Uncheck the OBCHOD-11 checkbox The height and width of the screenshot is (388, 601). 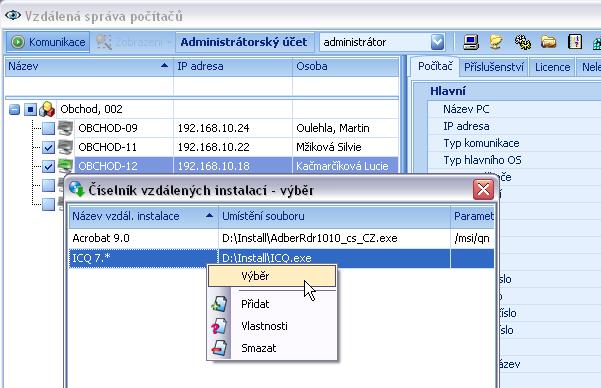[x=48, y=147]
